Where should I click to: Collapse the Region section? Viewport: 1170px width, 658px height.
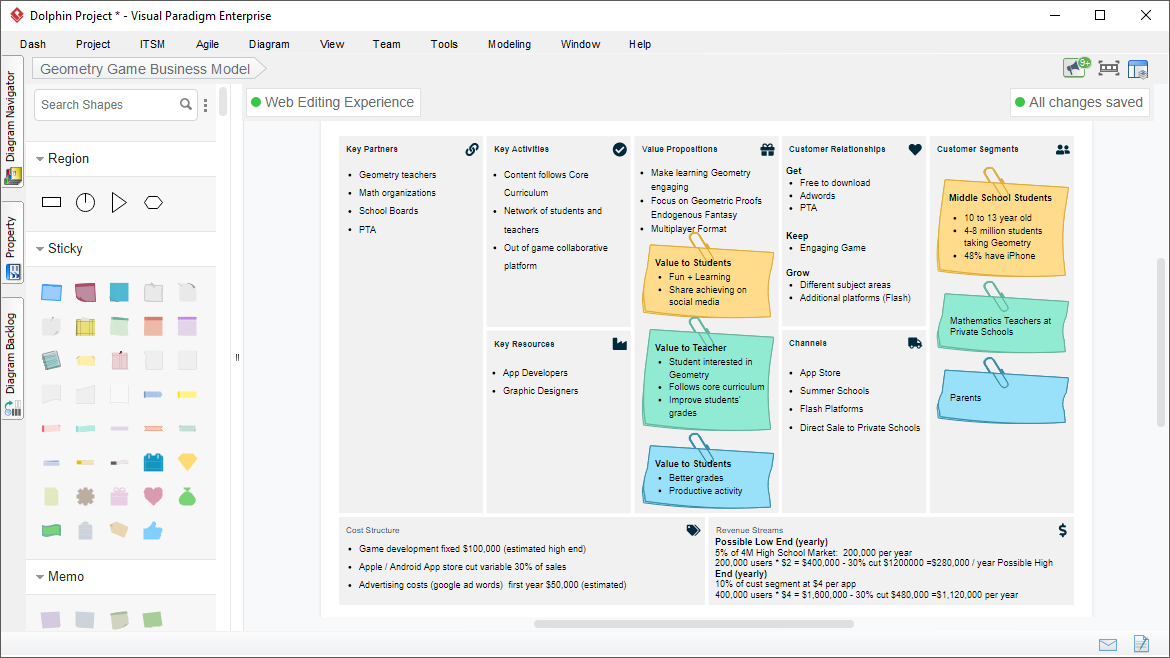click(x=47, y=158)
